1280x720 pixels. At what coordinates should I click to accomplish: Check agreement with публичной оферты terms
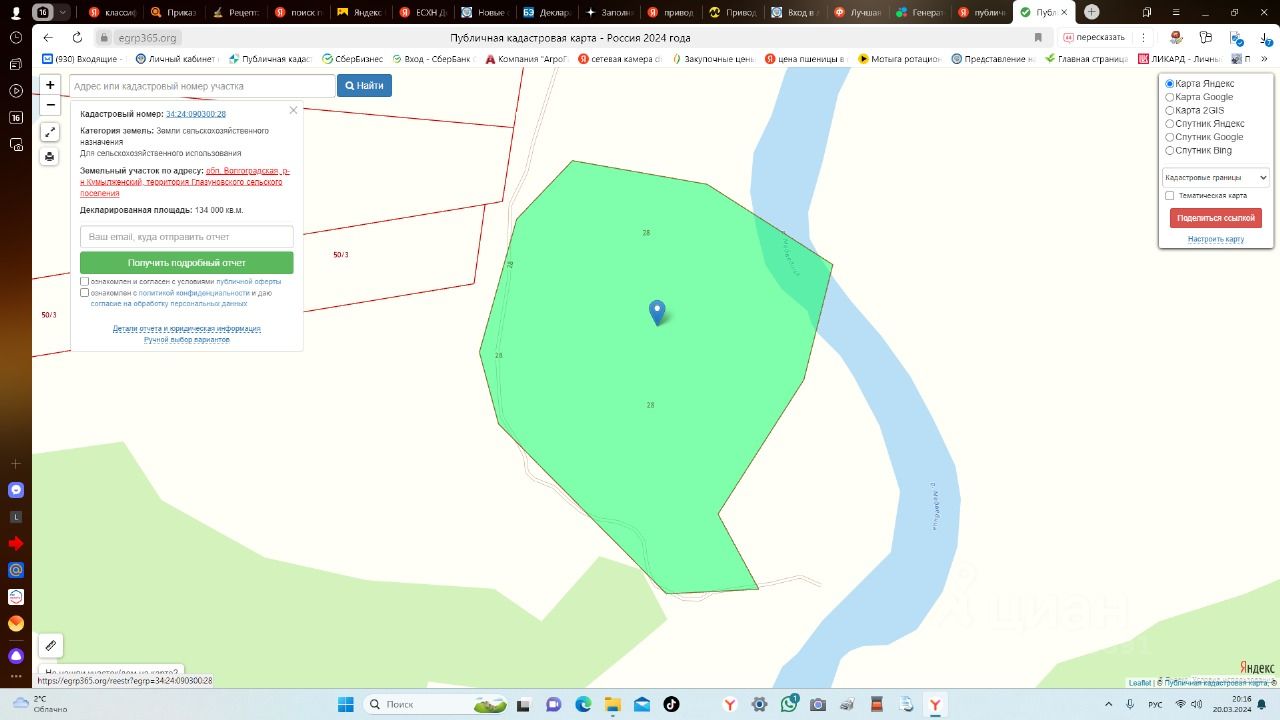click(85, 282)
